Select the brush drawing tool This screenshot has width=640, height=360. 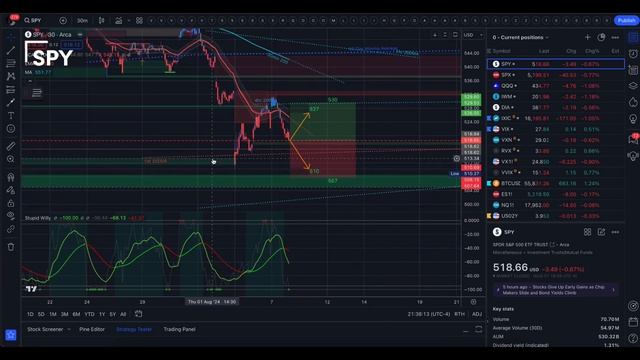pyautogui.click(x=11, y=102)
